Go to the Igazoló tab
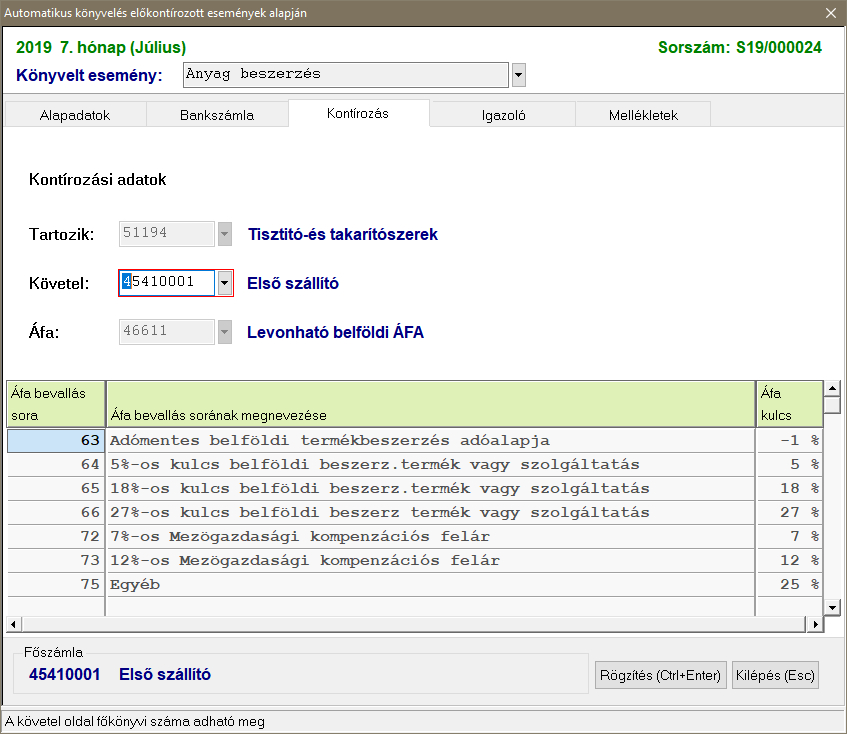This screenshot has width=847, height=734. [x=502, y=115]
